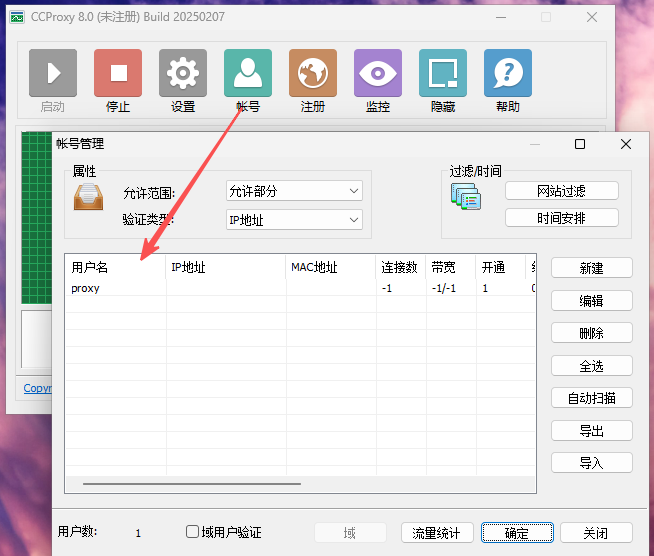Screen dimensions: 654x556
Task: Click the -1 connections cell
Action: coord(387,288)
